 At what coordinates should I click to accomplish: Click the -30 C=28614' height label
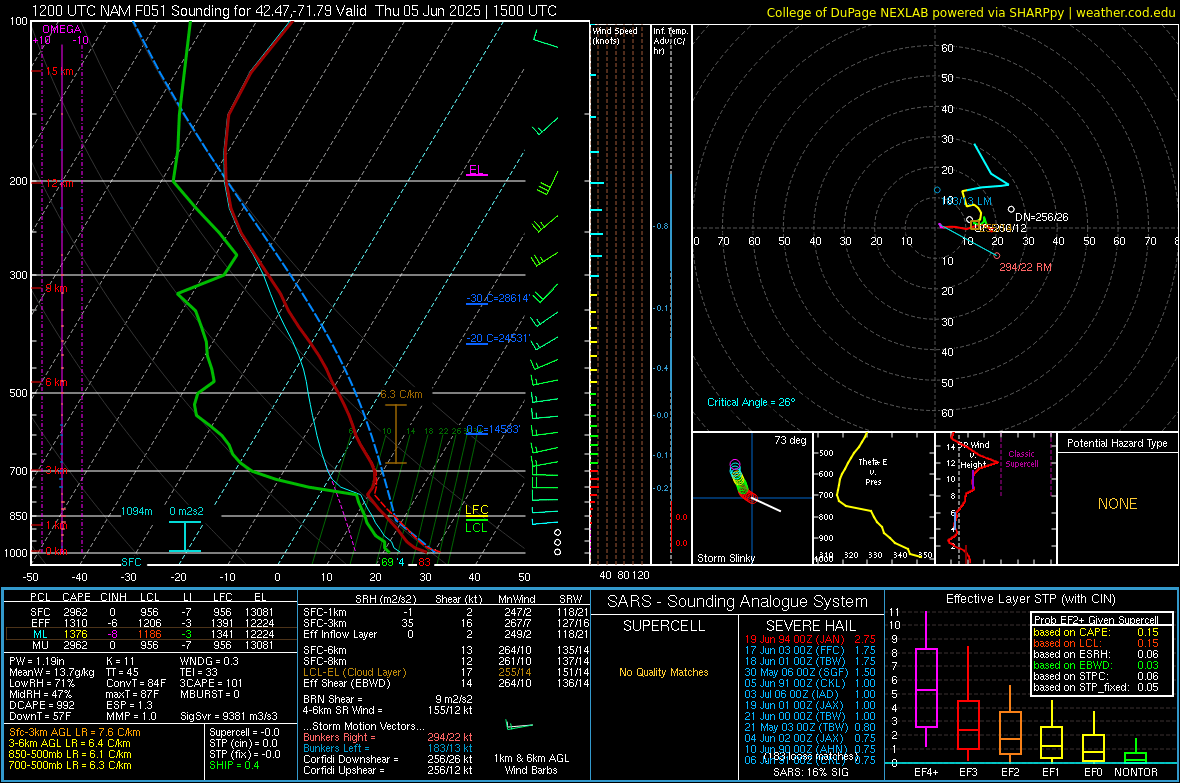coord(498,298)
